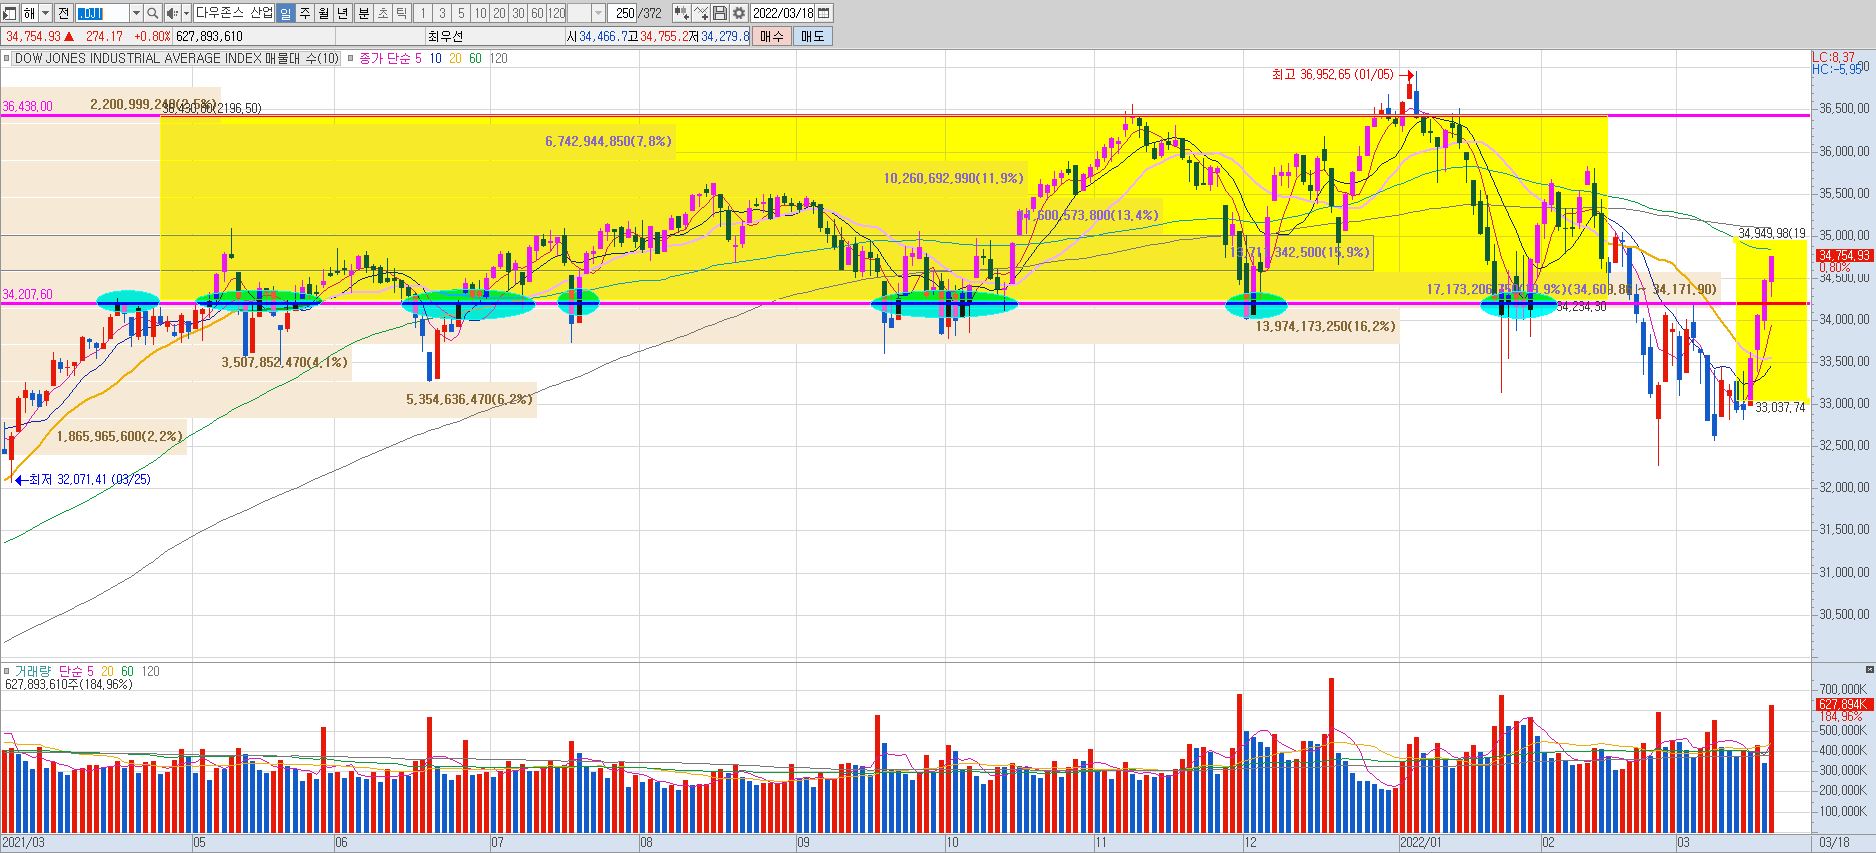This screenshot has width=1876, height=853.
Task: Click the 10-day moving average legend label
Action: click(435, 58)
